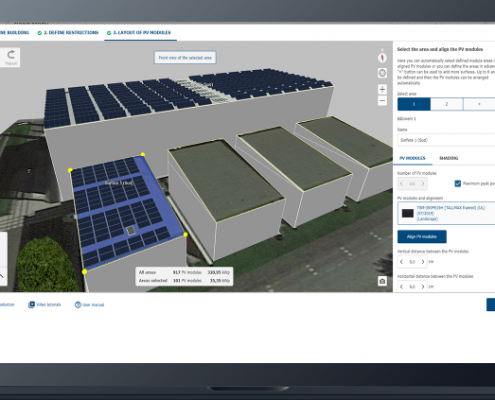Image resolution: width=495 pixels, height=400 pixels.
Task: Toggle the Maximum peak power checkbox
Action: click(458, 184)
